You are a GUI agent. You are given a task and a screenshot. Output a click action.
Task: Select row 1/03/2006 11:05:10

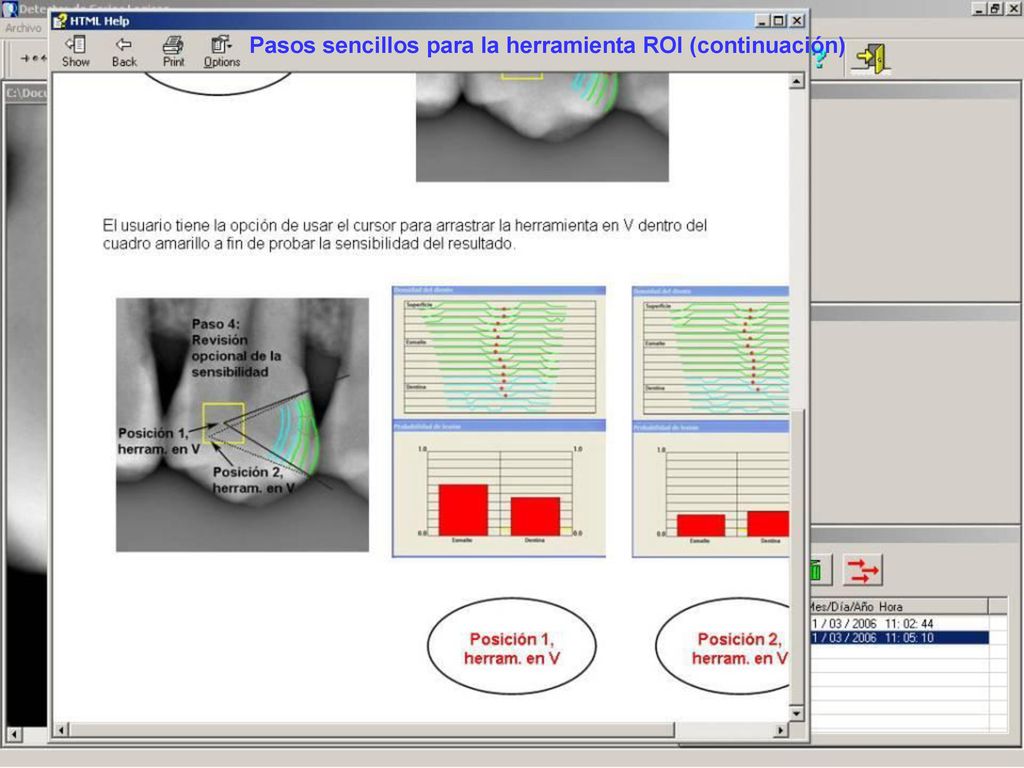pyautogui.click(x=900, y=638)
